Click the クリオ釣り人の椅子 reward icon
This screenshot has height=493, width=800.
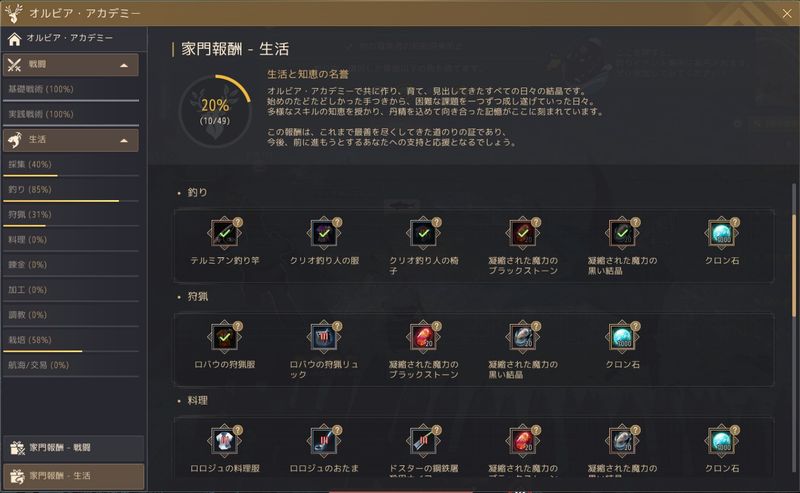(x=423, y=233)
